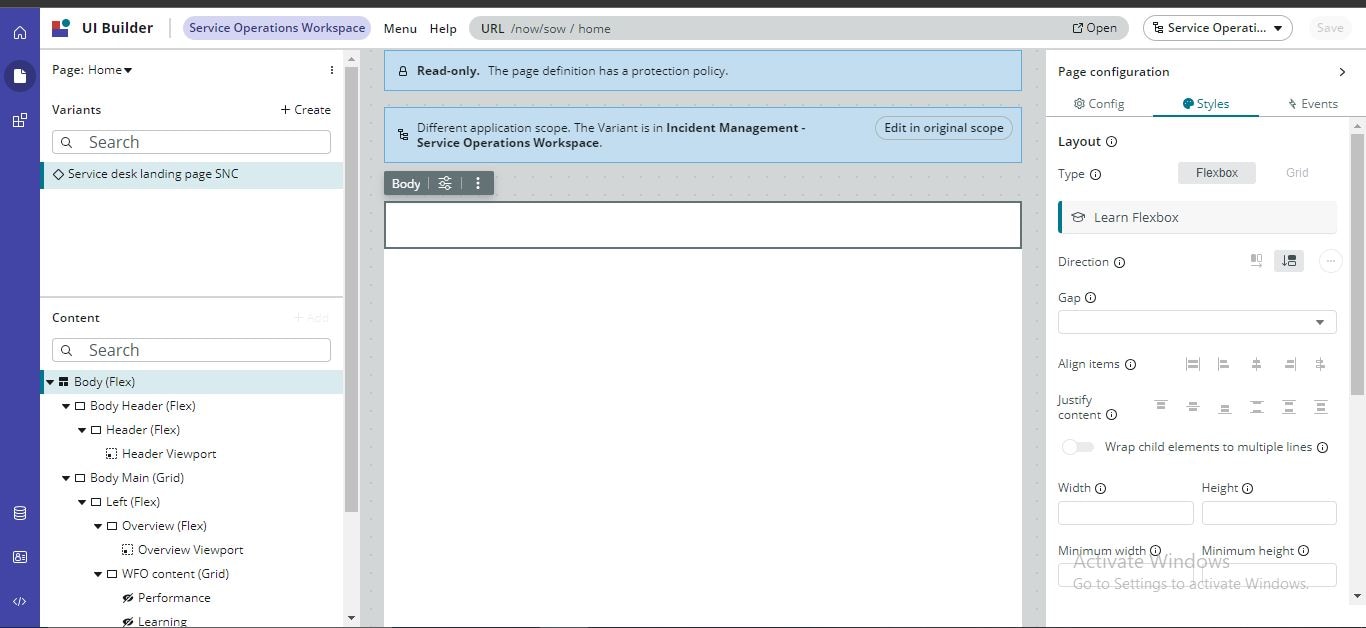
Task: Show the Layout info tooltip icon
Action: point(1111,142)
